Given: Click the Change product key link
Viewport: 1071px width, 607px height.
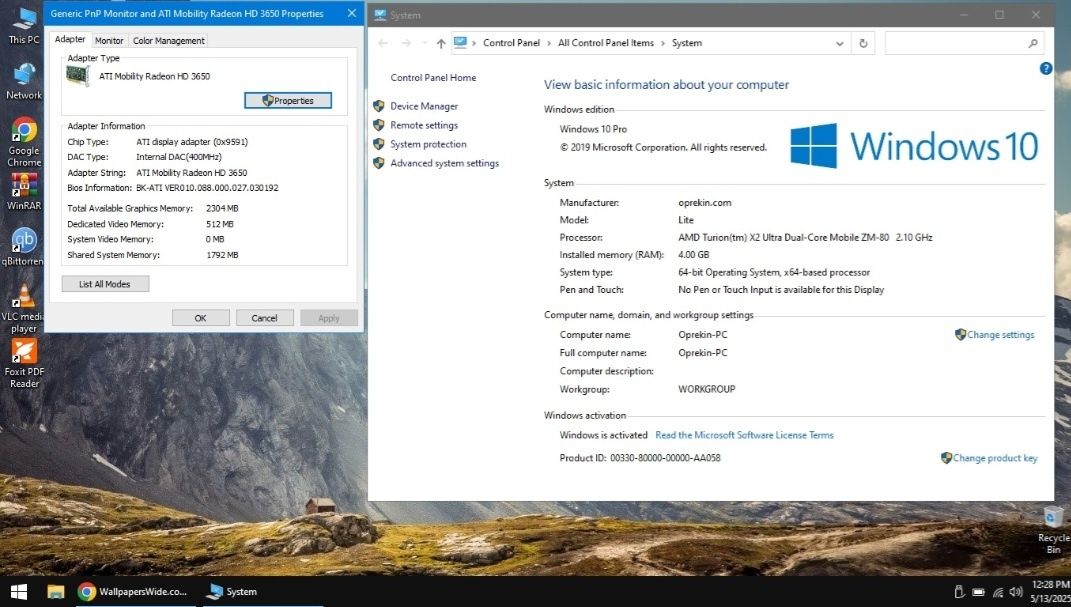Looking at the screenshot, I should [x=995, y=458].
